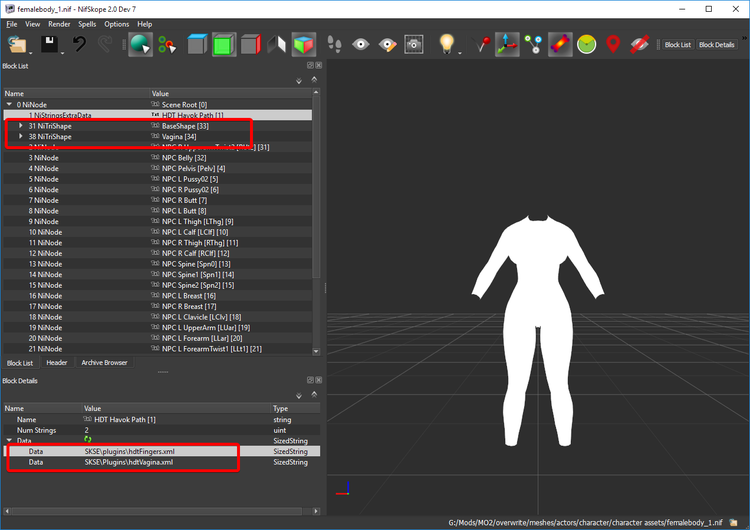Click the Block Details horizontal scrollbar
Viewport: 750px width, 530px height.
[x=161, y=511]
